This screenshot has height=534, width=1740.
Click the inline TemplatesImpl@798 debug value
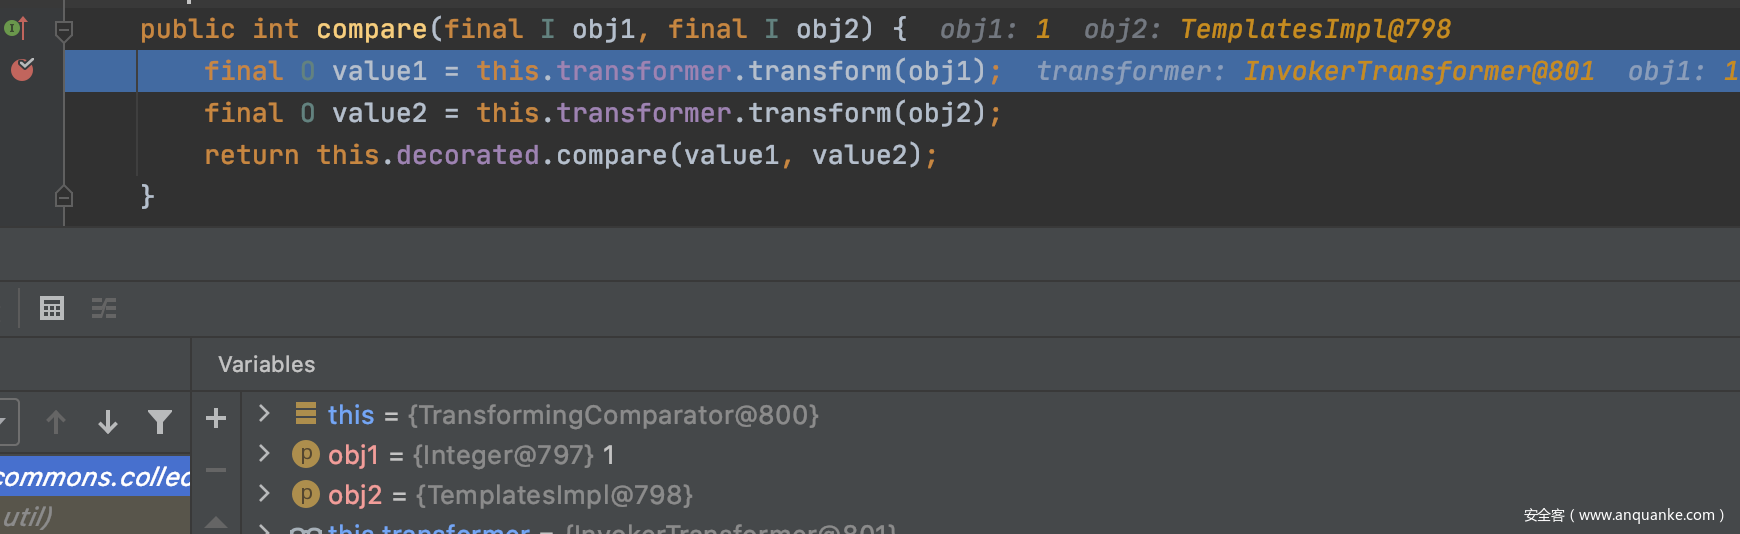coord(1314,29)
